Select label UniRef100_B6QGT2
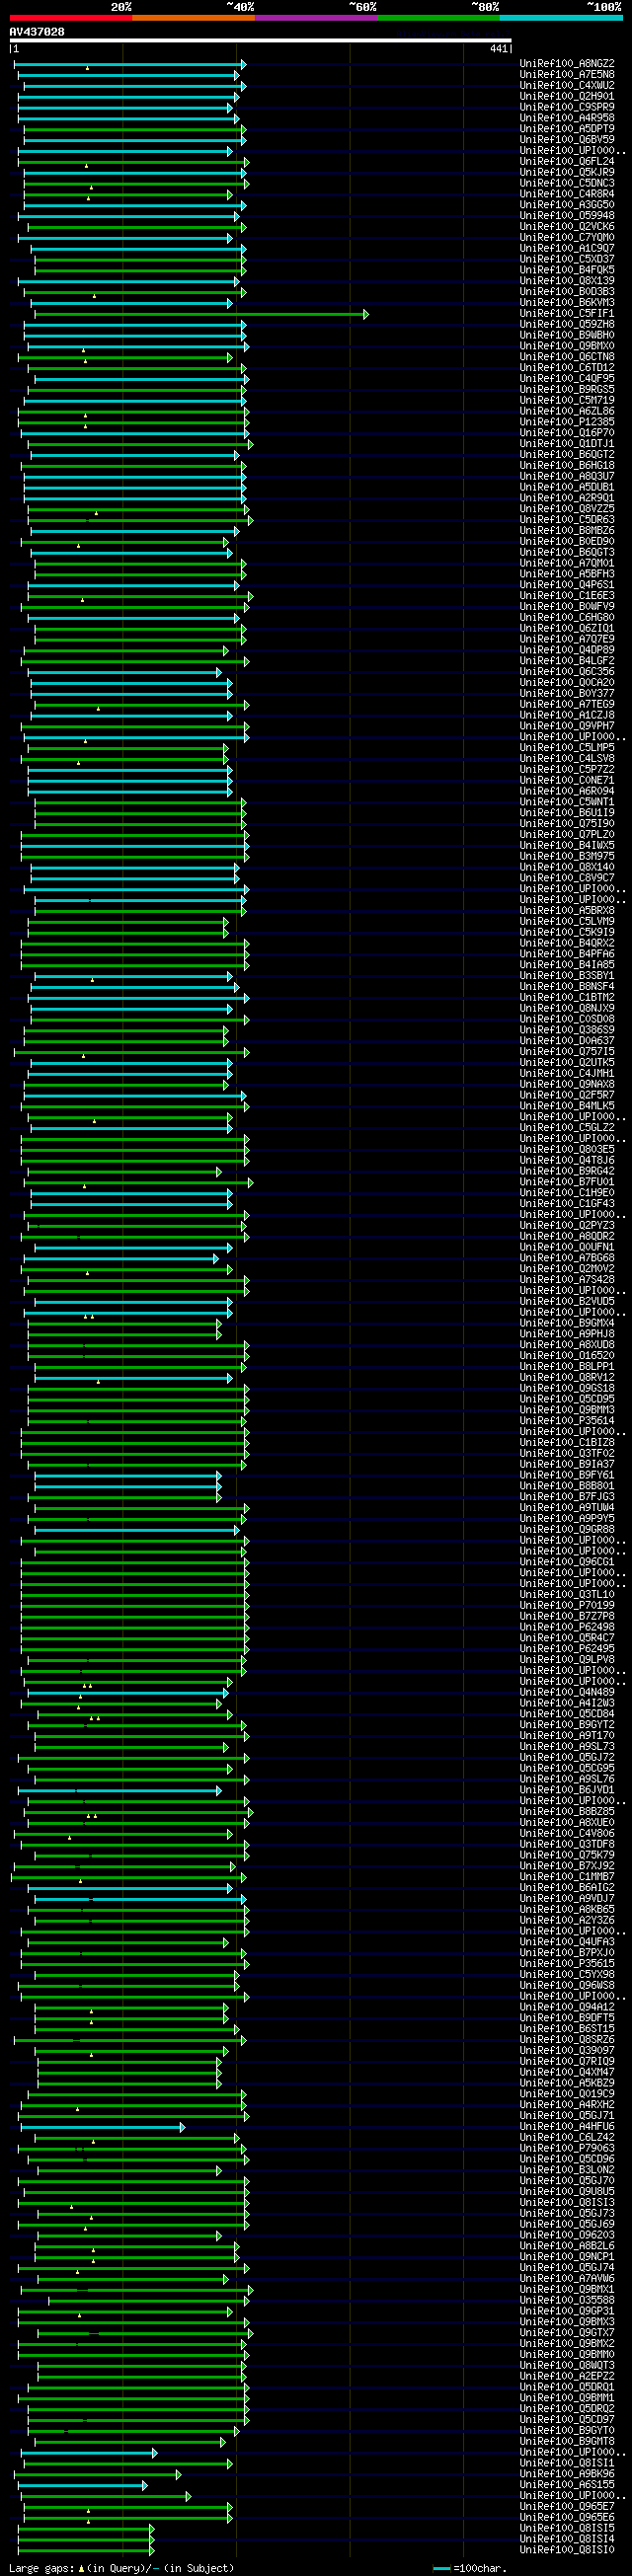This screenshot has width=632, height=2576. (567, 455)
